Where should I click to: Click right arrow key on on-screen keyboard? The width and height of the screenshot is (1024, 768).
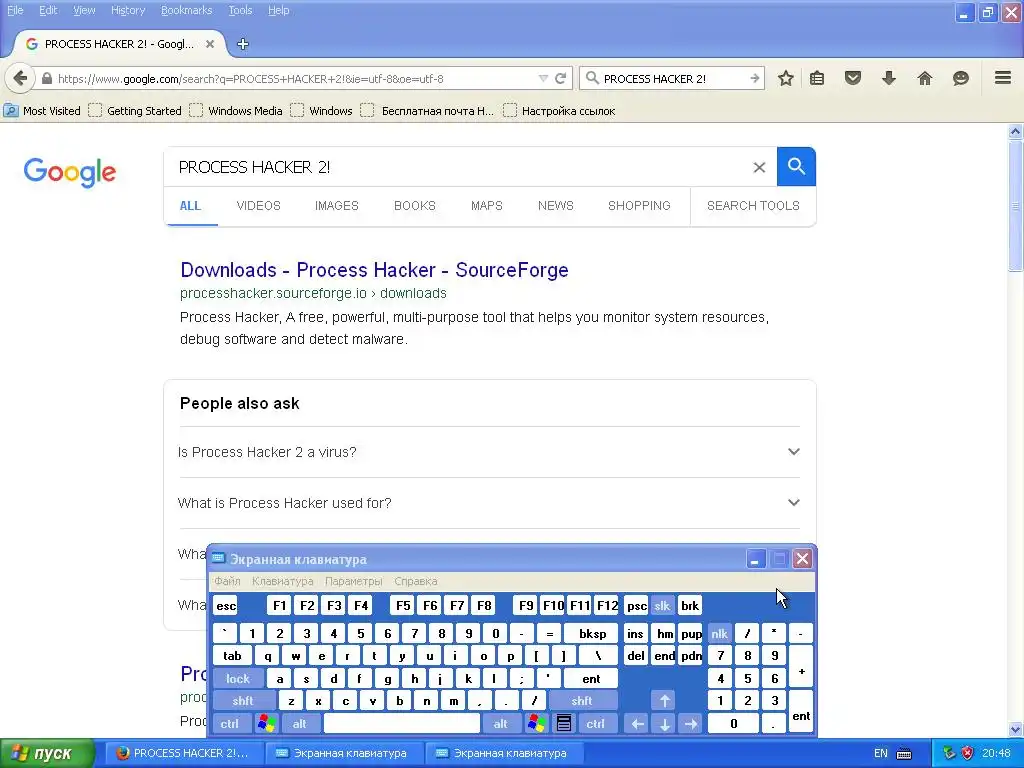[691, 723]
